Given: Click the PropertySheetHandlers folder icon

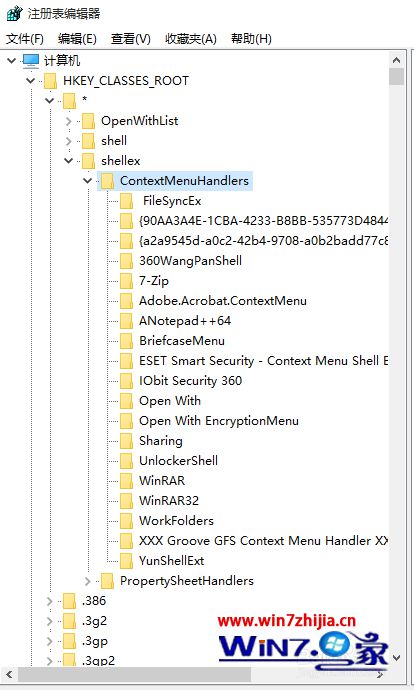Looking at the screenshot, I should (x=107, y=581).
